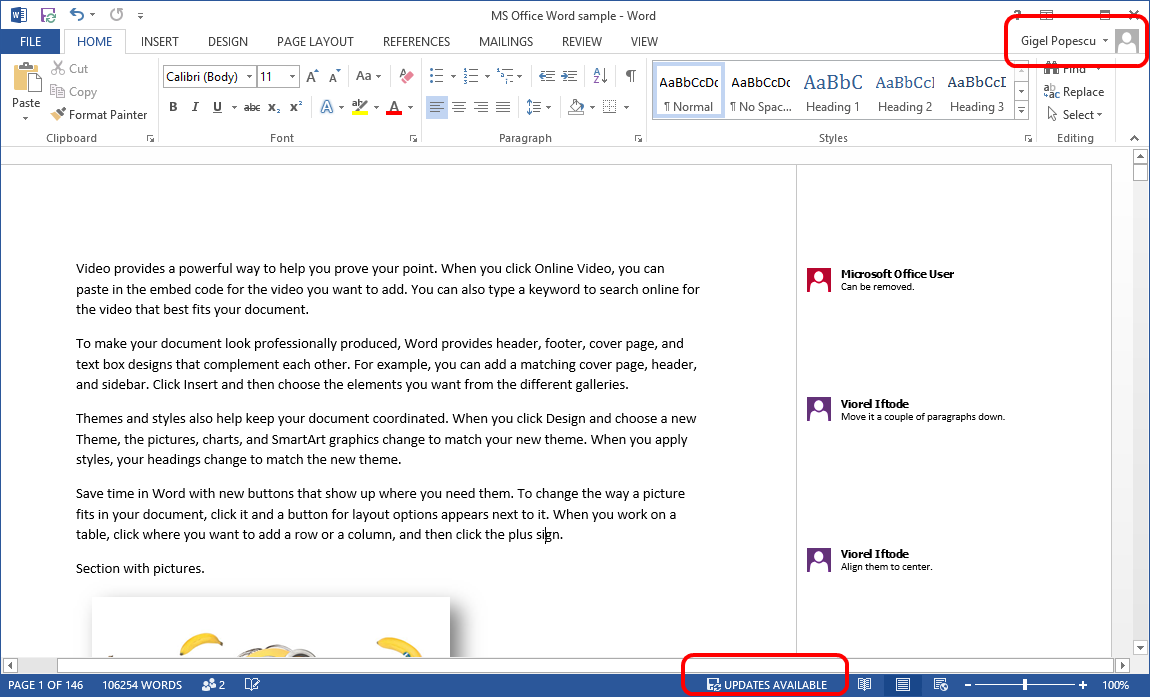Align paragraph text to the right
The image size is (1150, 697).
point(480,107)
